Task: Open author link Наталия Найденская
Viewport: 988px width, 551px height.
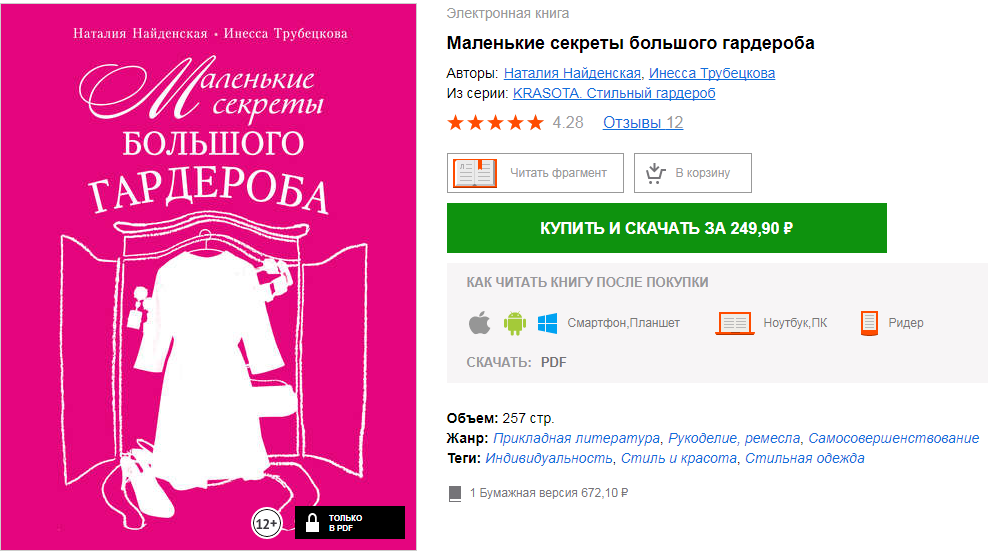Action: [x=572, y=73]
